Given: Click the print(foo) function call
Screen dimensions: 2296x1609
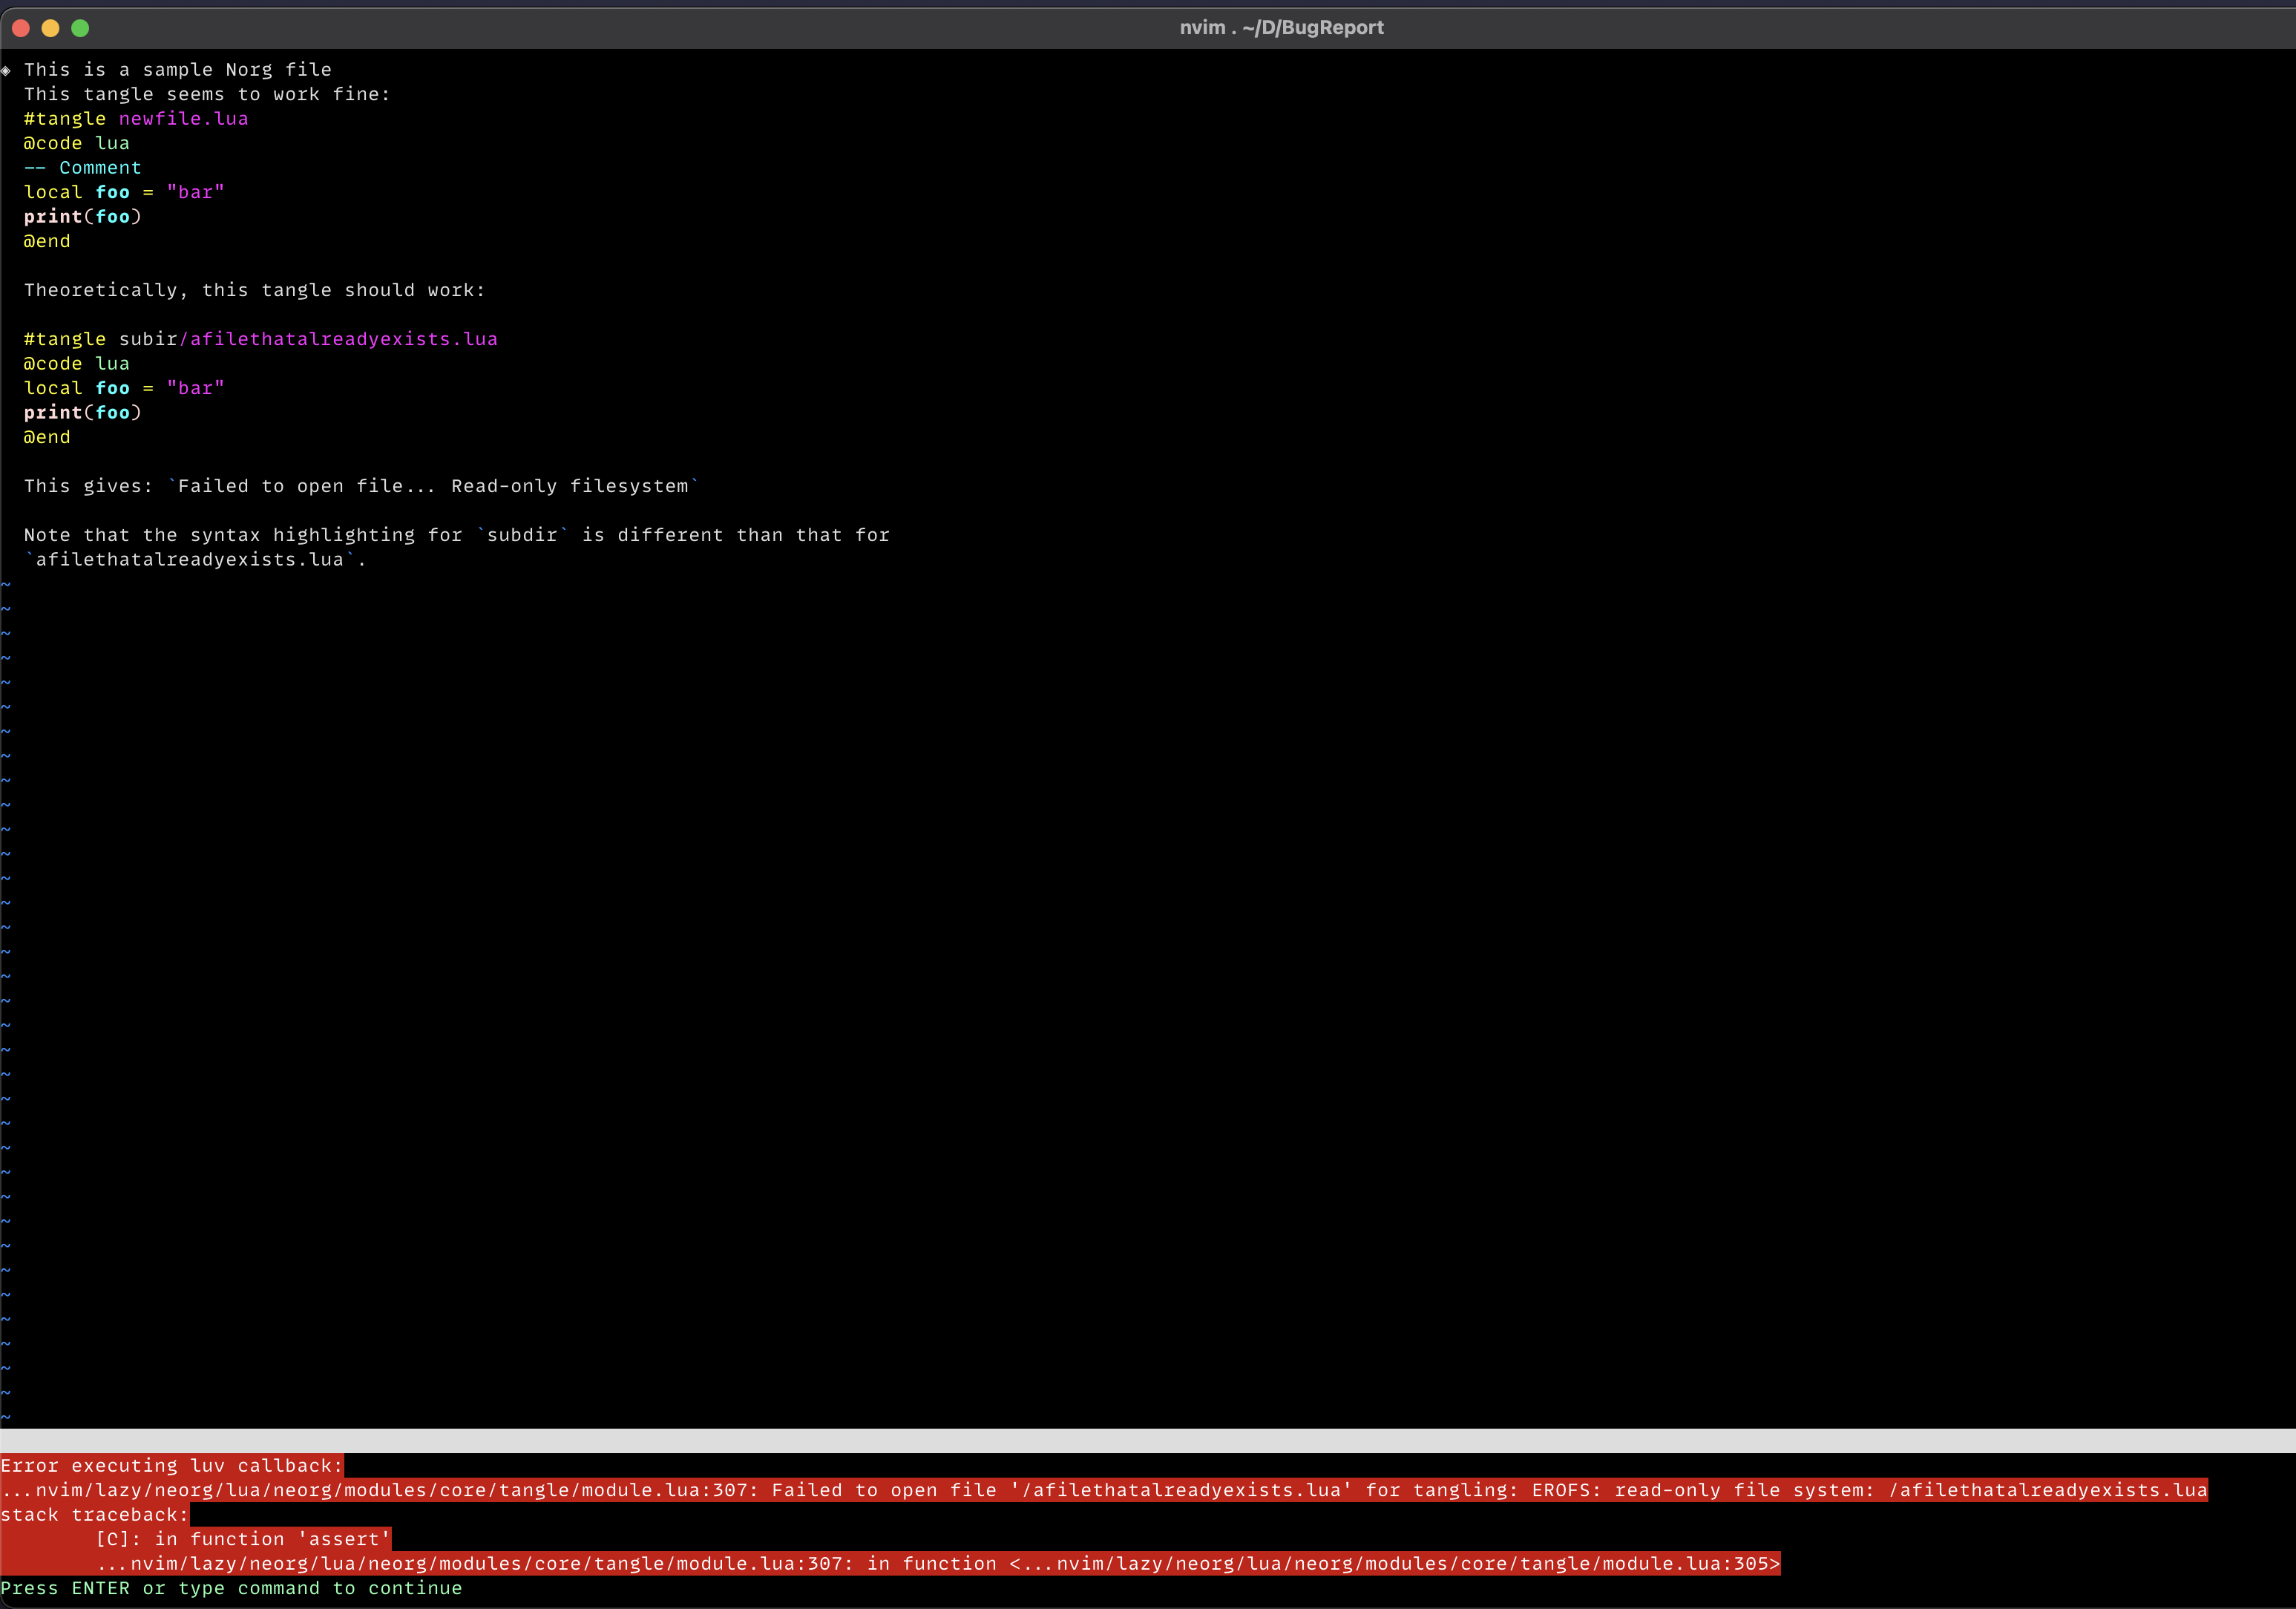Looking at the screenshot, I should click(x=82, y=215).
